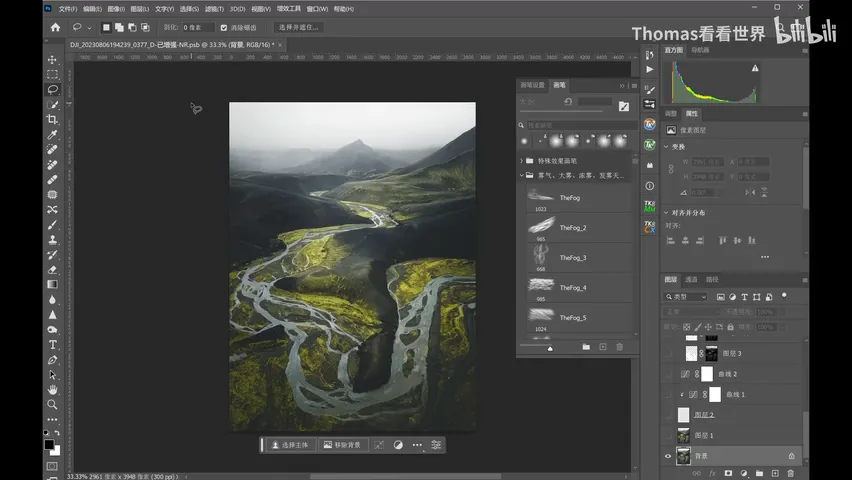Select the Hand tool
The image size is (852, 480).
coord(52,389)
